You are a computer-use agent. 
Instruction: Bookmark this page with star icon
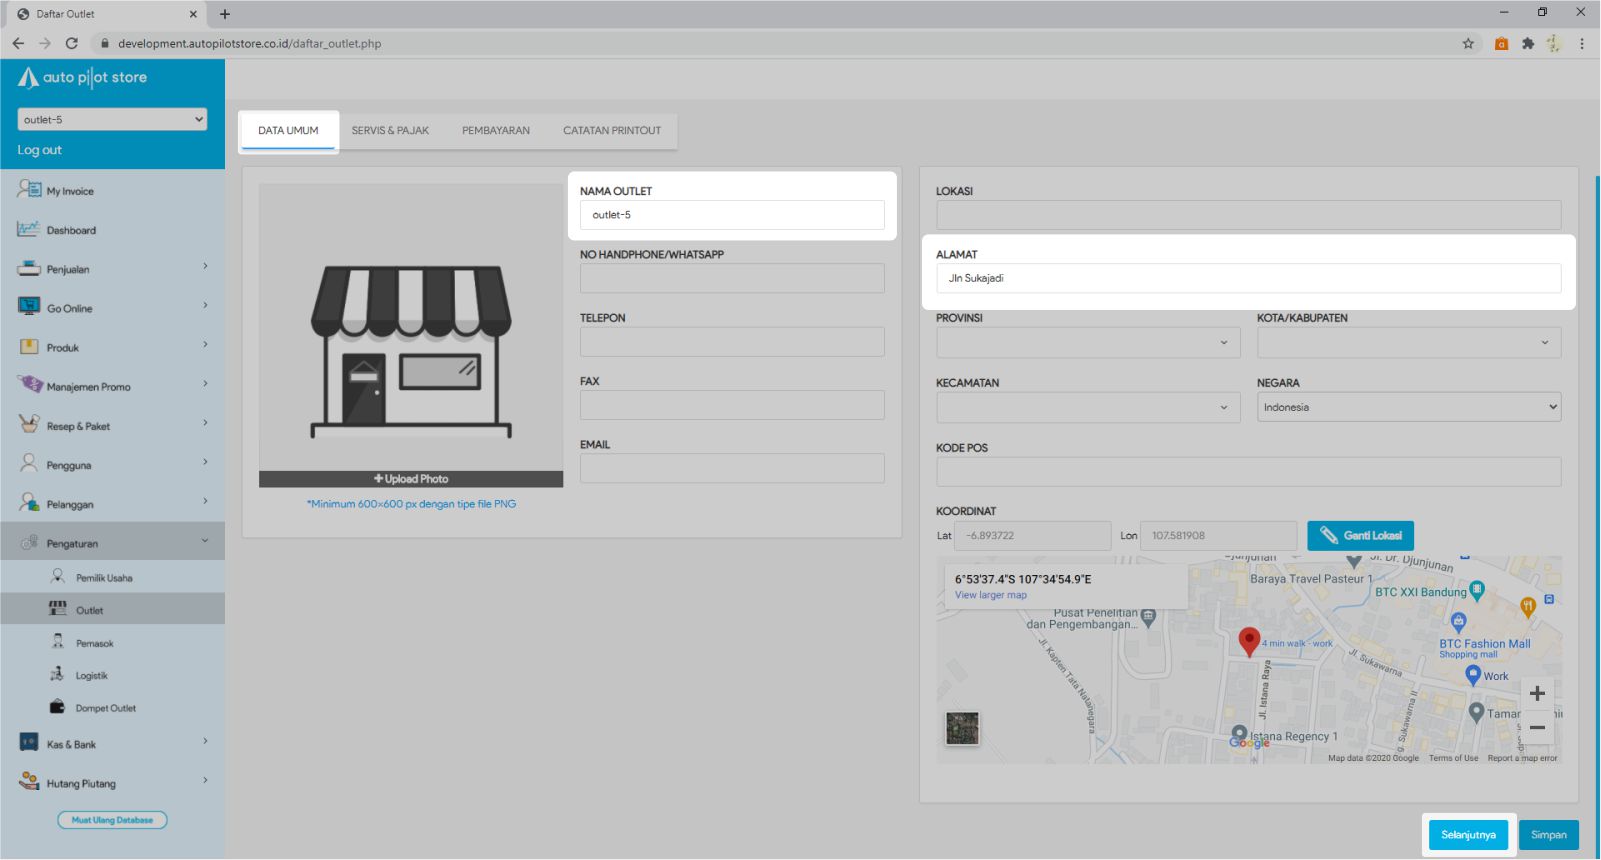[x=1468, y=43]
